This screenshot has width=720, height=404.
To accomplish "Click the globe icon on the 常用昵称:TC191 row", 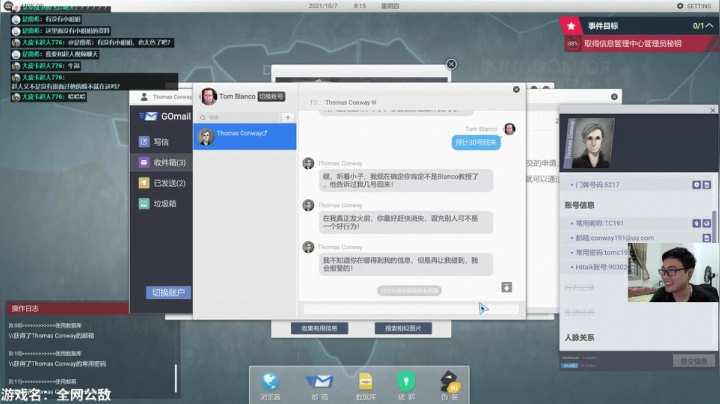I will (707, 223).
